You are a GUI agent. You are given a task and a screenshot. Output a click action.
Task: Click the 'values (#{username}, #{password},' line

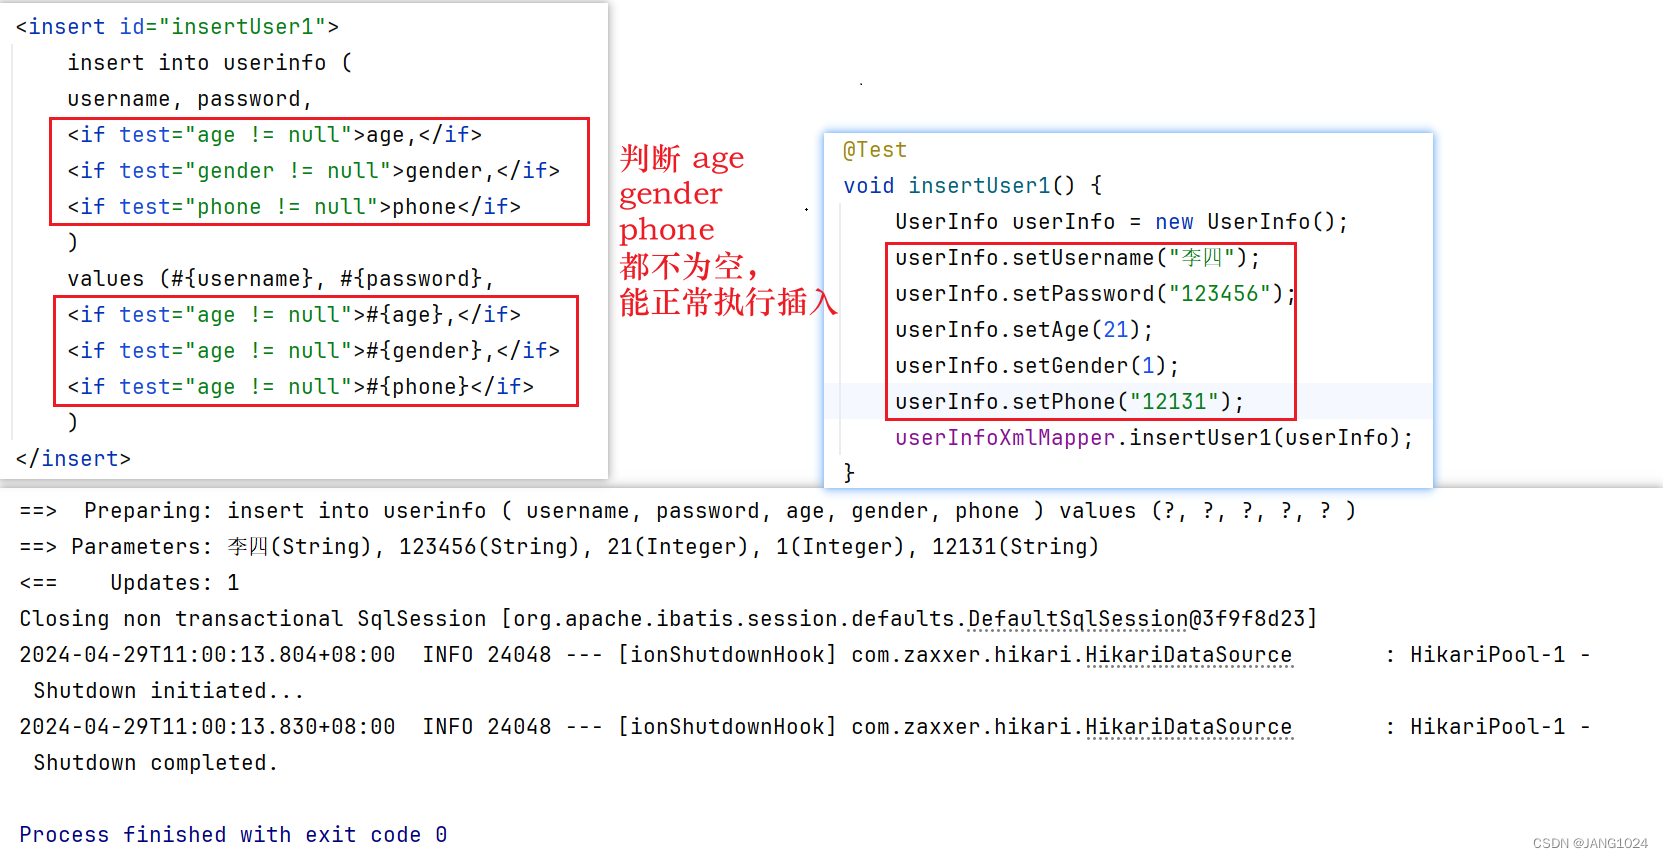click(x=281, y=279)
